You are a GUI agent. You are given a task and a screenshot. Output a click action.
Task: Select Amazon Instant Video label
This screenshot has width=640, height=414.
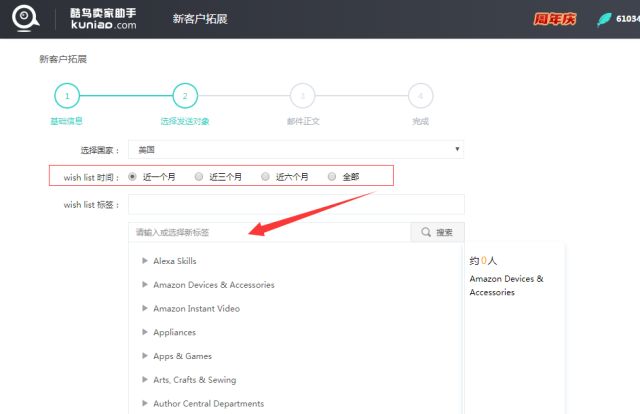[196, 308]
